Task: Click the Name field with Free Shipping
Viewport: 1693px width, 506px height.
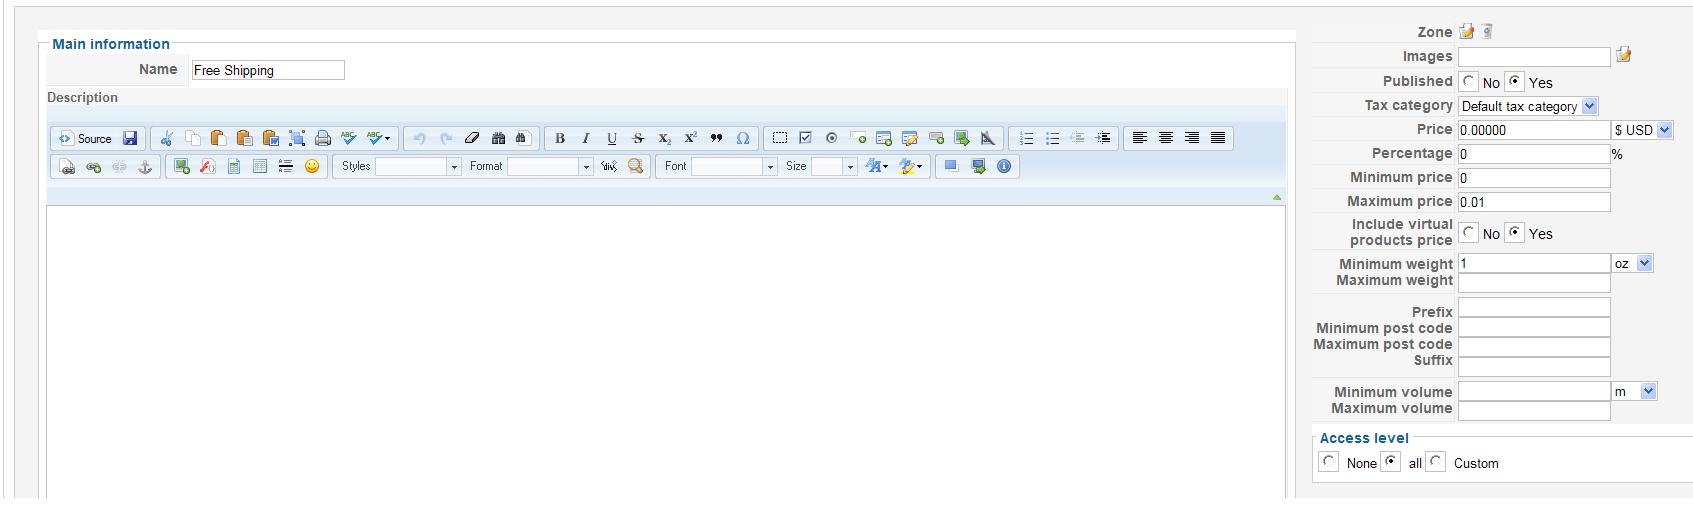Action: click(x=268, y=70)
